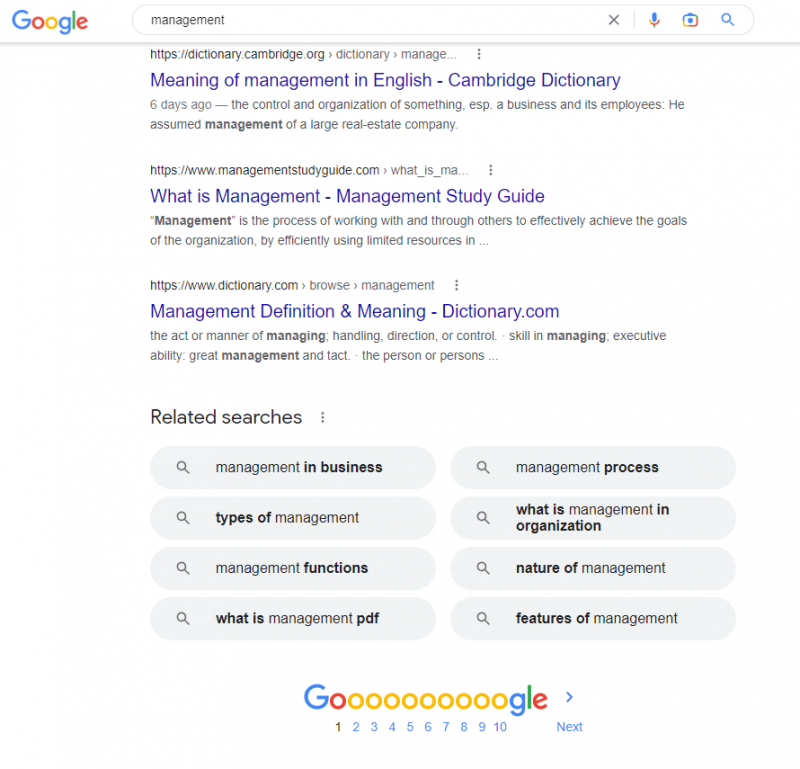Open the Cambridge Dictionary result link
Image resolution: width=800 pixels, height=769 pixels.
pyautogui.click(x=384, y=80)
